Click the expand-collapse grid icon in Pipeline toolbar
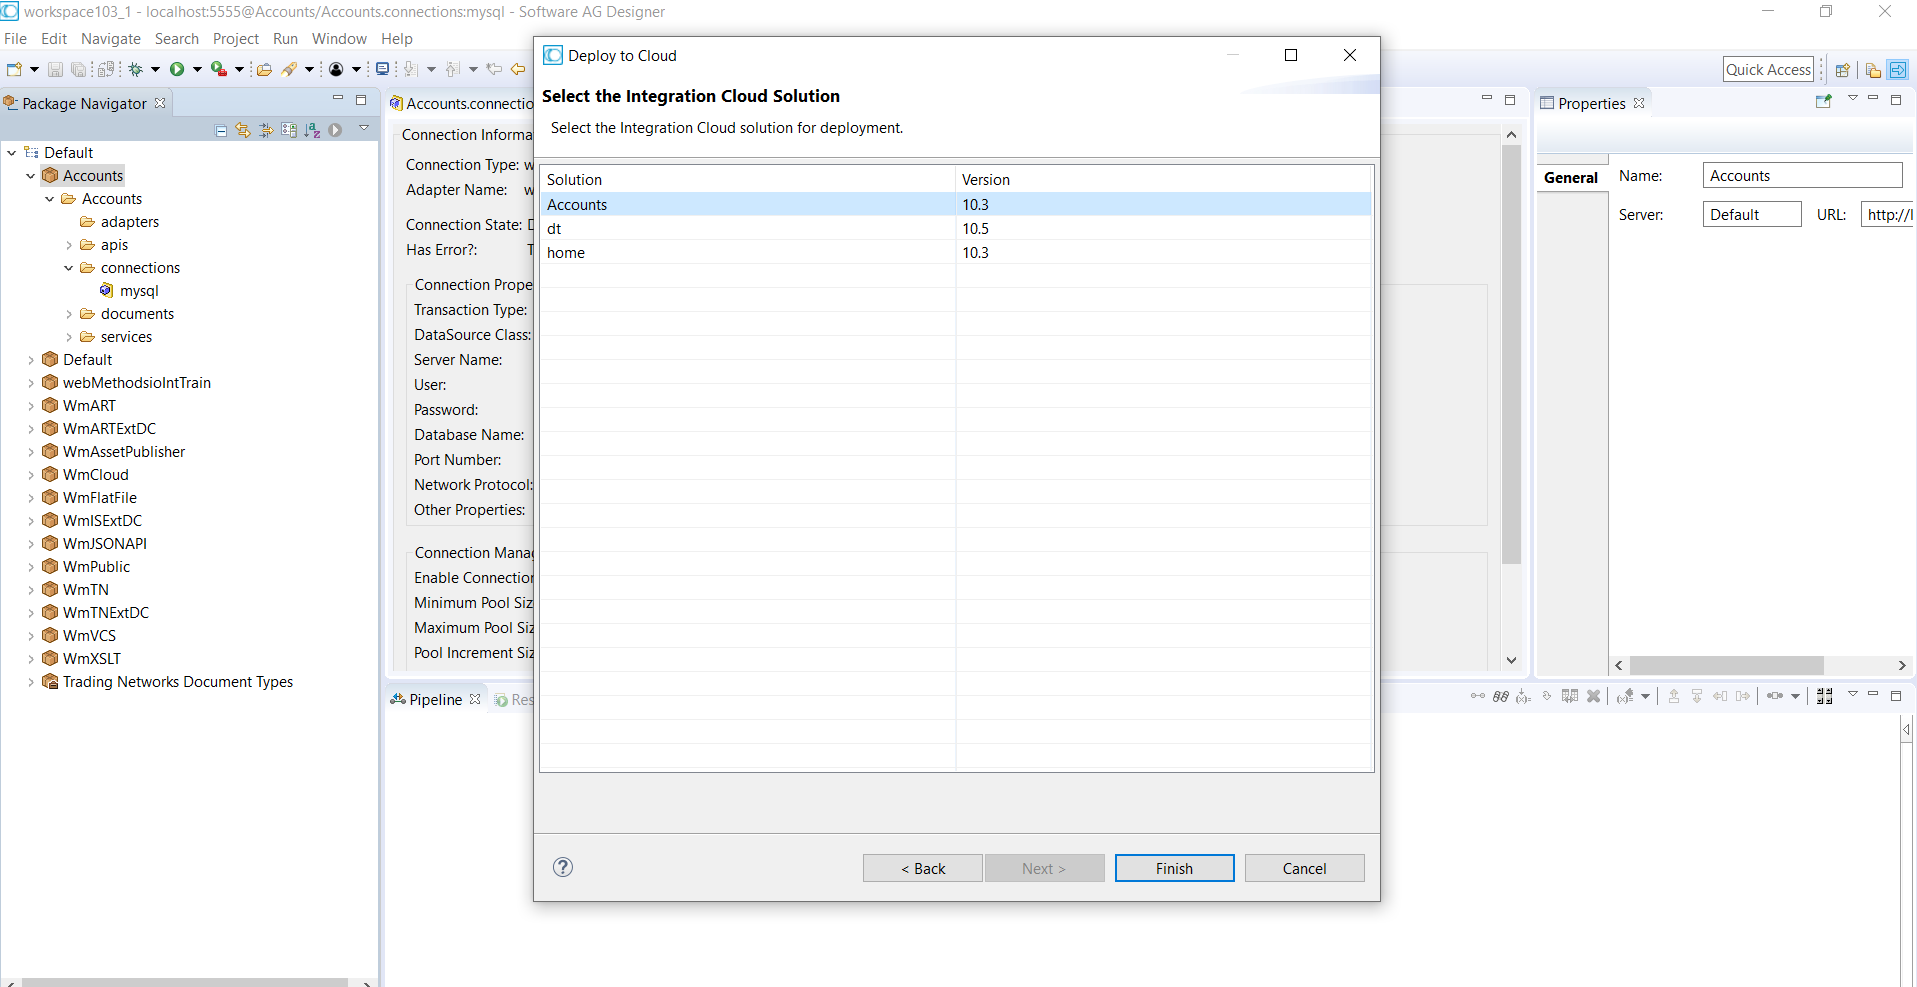Viewport: 1917px width, 987px height. [1825, 696]
